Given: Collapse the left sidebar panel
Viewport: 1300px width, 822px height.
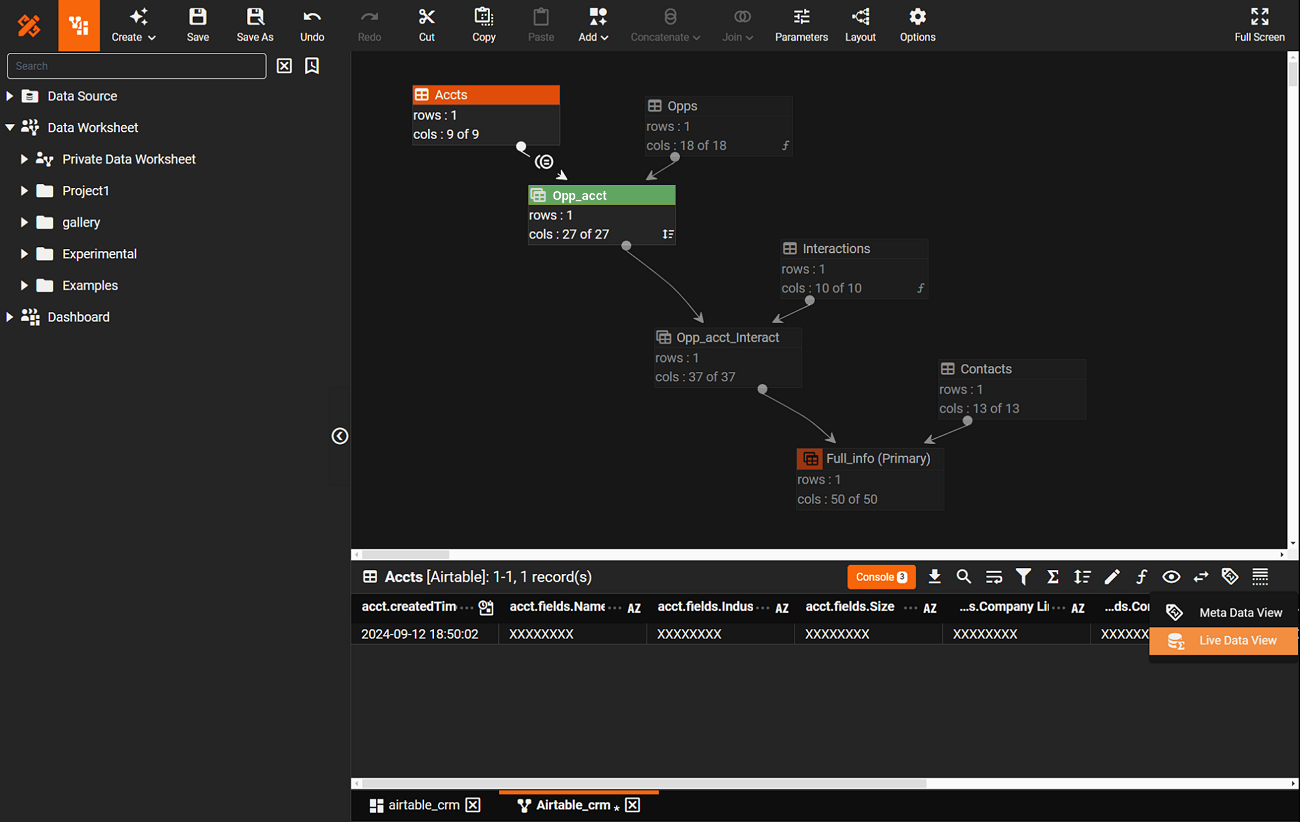Looking at the screenshot, I should [x=340, y=436].
